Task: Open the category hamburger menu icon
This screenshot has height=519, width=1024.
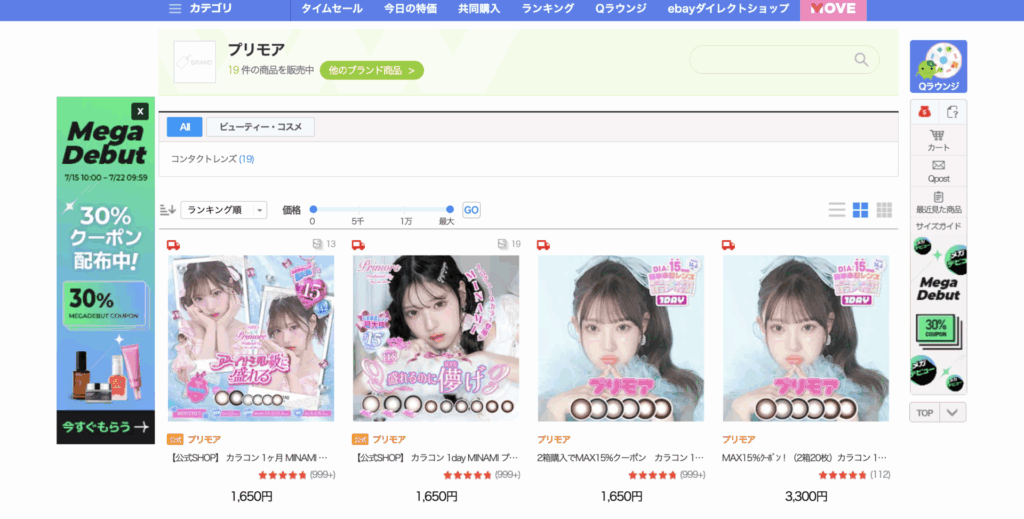Action: (x=174, y=8)
